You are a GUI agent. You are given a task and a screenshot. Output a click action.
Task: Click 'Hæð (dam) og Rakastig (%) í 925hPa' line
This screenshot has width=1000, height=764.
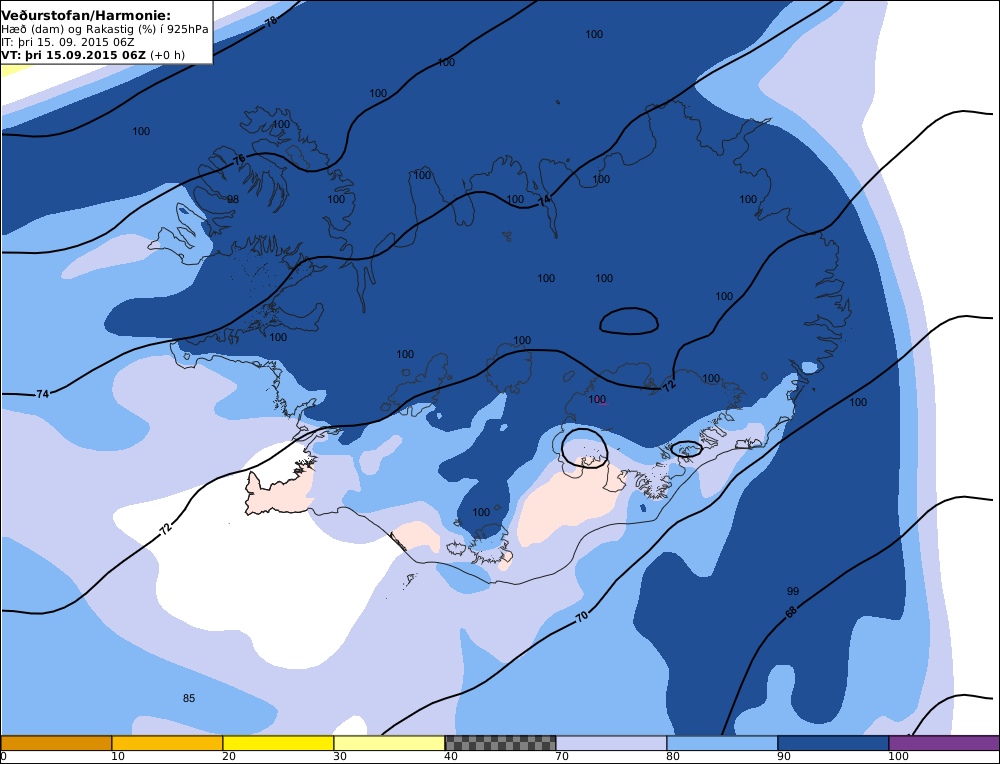pos(105,29)
